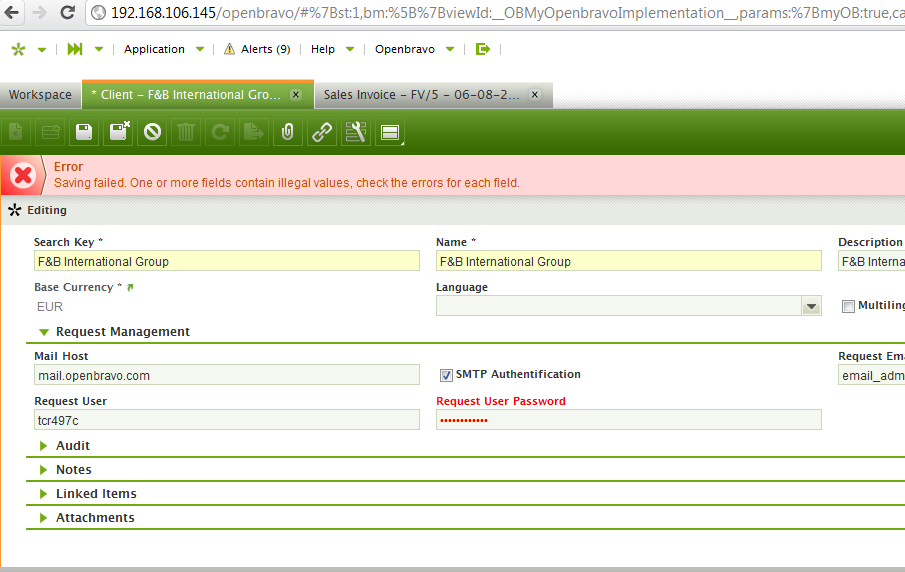The width and height of the screenshot is (905, 572).
Task: Click the Delete trash can icon
Action: [186, 132]
